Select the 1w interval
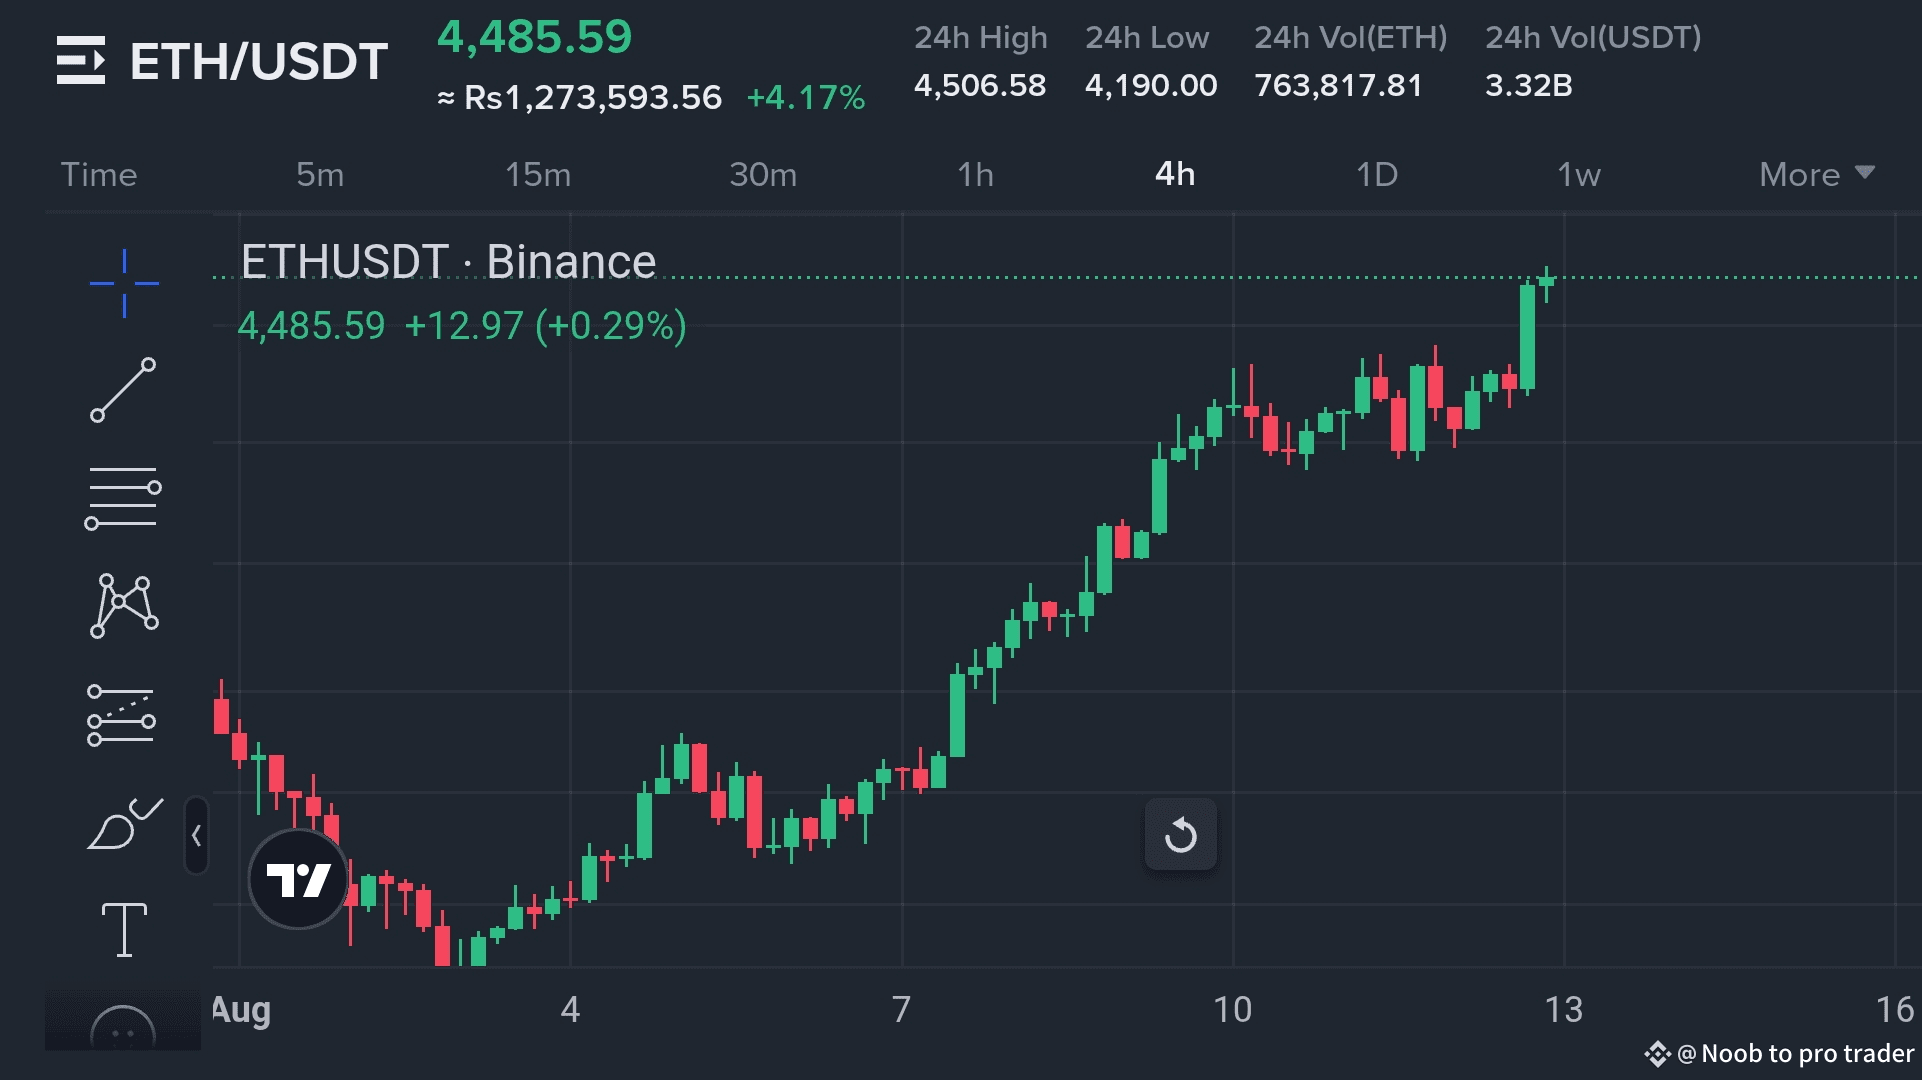This screenshot has width=1922, height=1080. click(x=1580, y=174)
